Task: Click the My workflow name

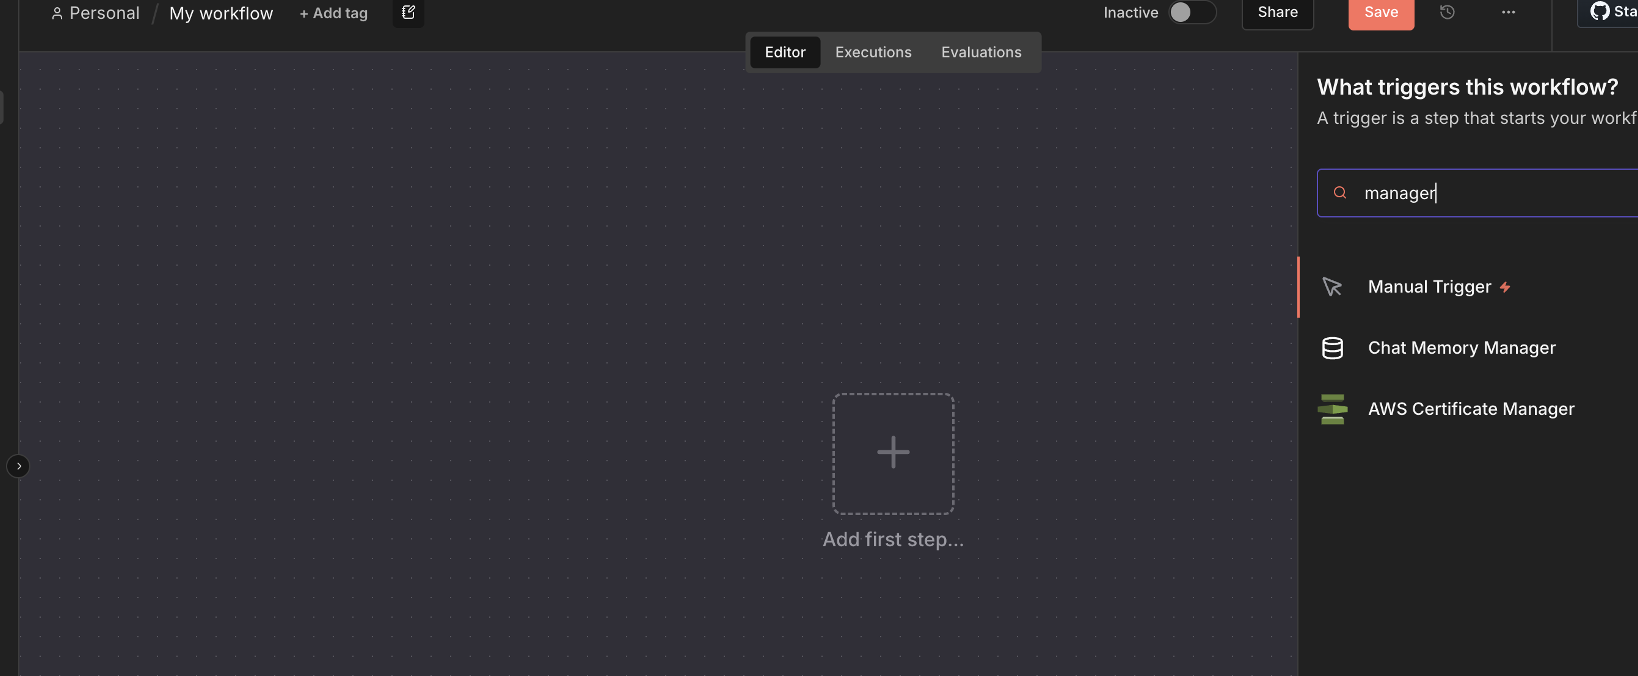Action: pos(221,13)
